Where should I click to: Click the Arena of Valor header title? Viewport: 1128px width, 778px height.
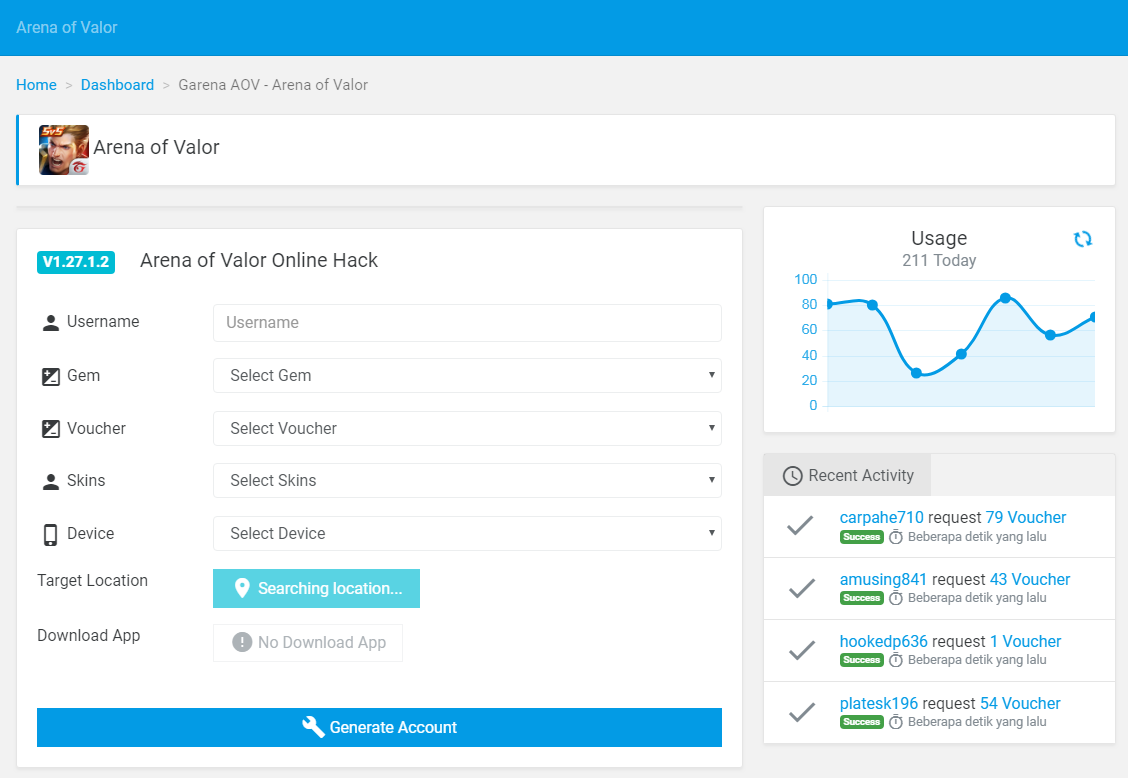(66, 27)
